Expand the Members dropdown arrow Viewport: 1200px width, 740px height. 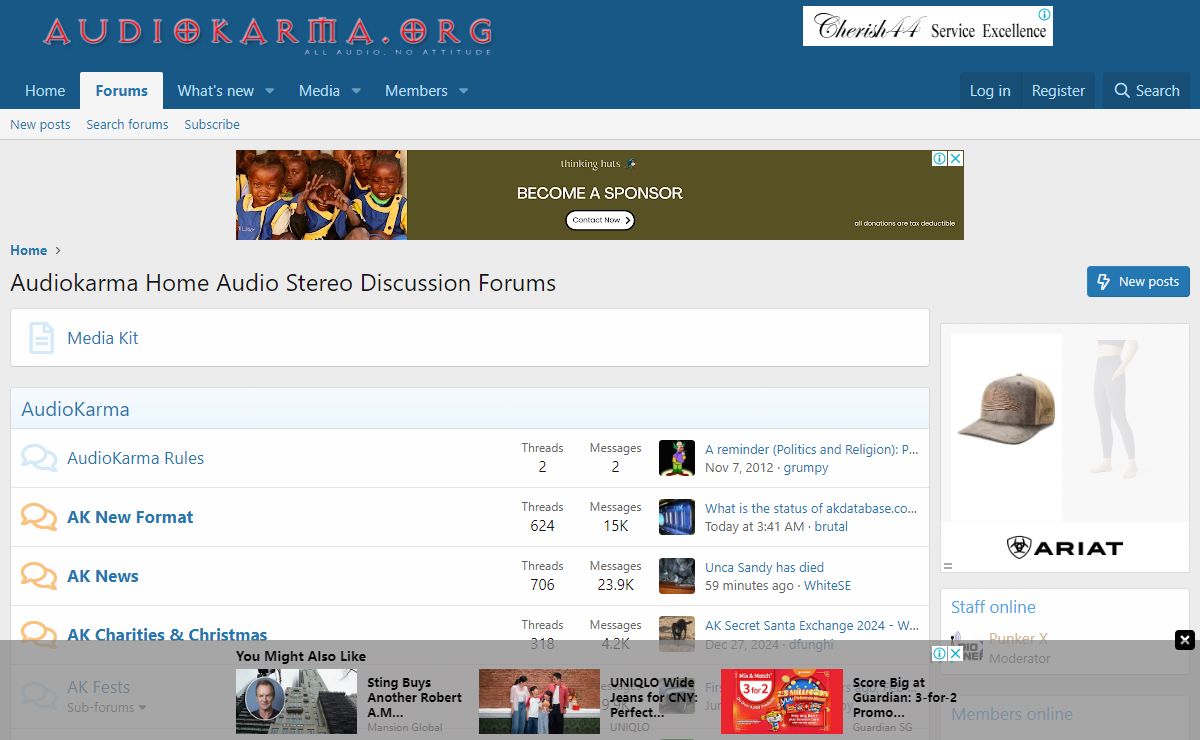[463, 91]
